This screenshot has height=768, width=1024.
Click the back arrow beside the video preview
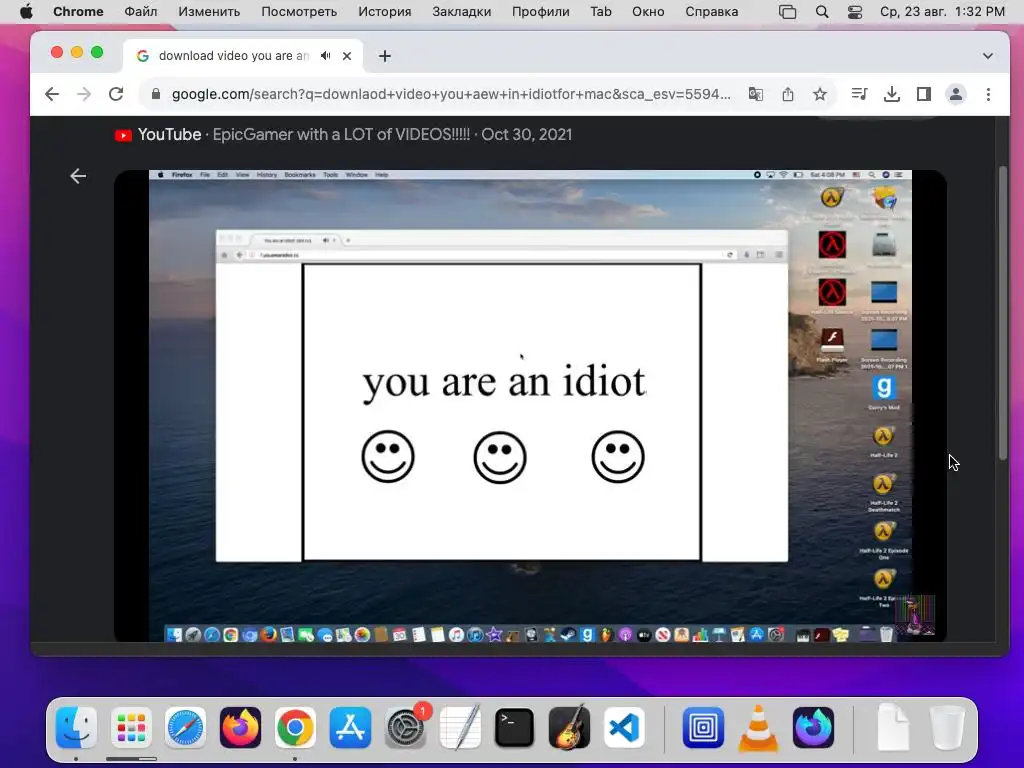coord(78,176)
